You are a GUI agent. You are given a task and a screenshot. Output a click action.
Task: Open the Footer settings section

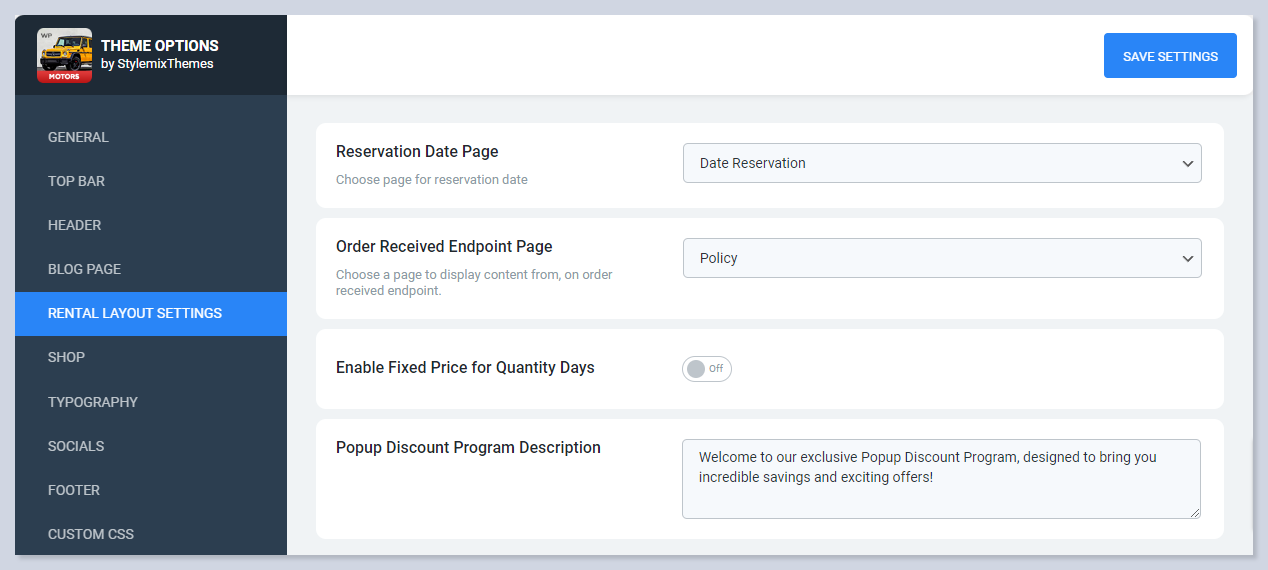[74, 490]
